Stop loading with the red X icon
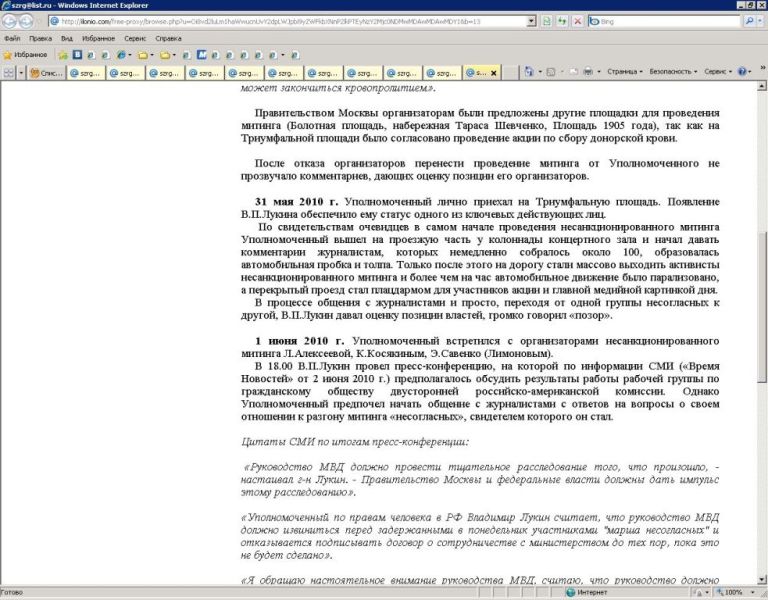 [x=577, y=21]
